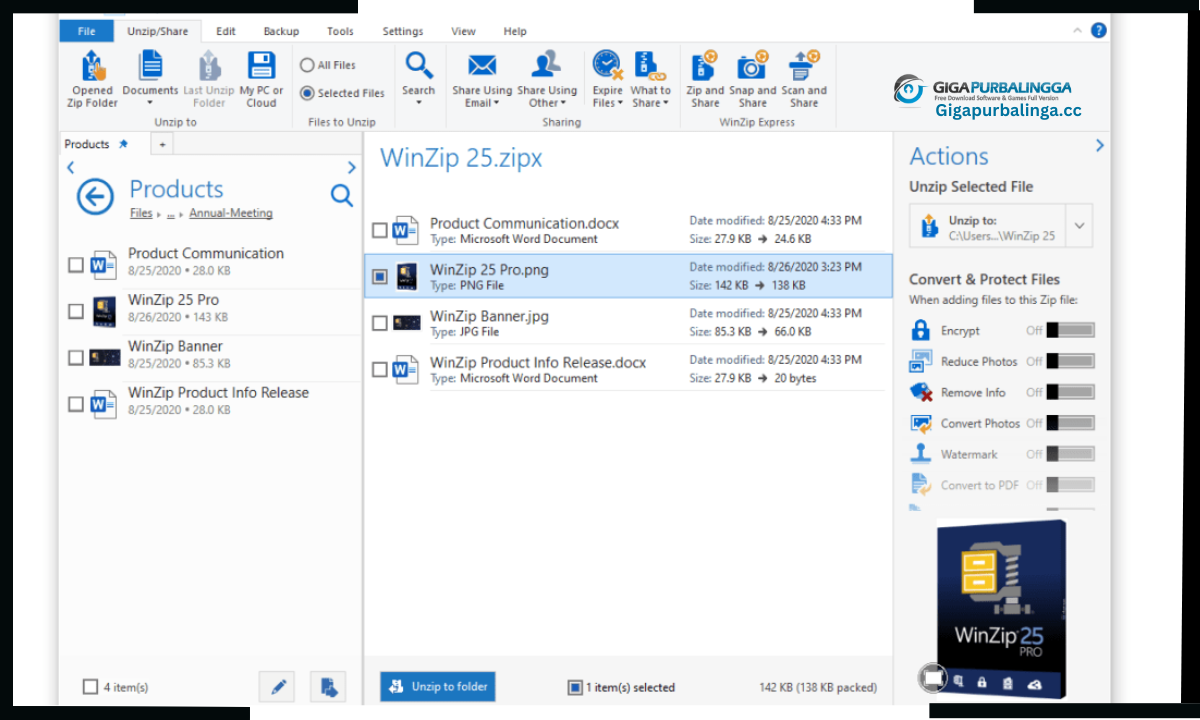
Task: Click the Remove Info icon
Action: [921, 392]
